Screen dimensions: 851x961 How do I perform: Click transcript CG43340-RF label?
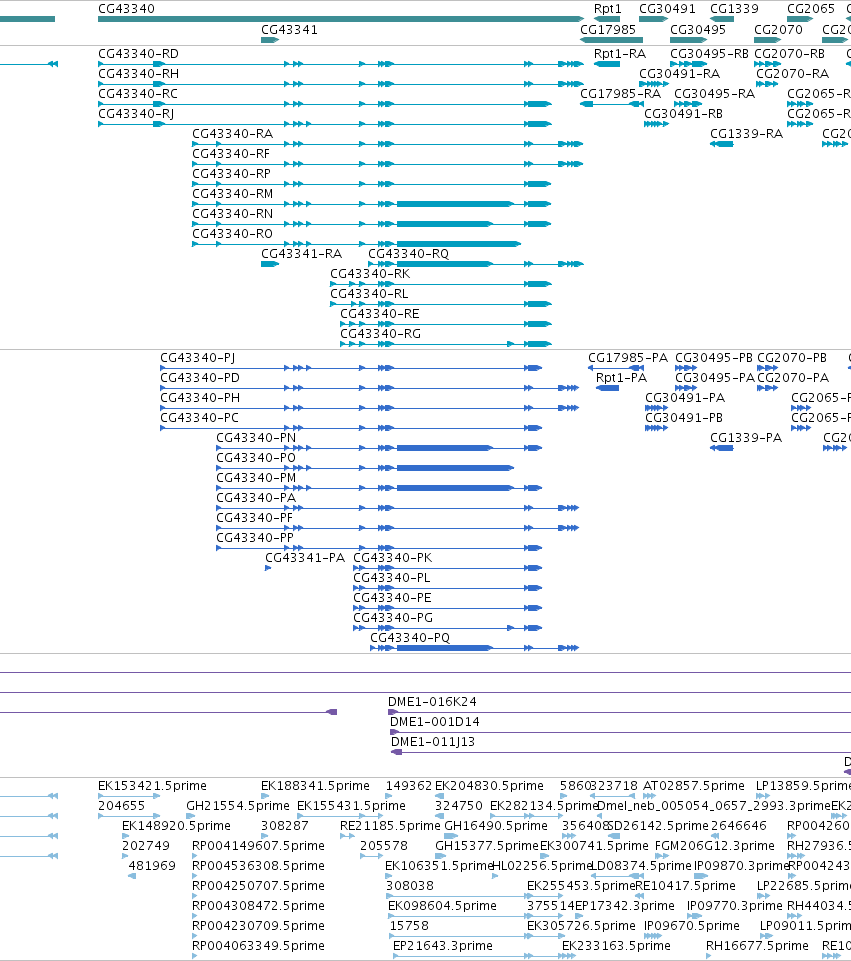pyautogui.click(x=231, y=154)
